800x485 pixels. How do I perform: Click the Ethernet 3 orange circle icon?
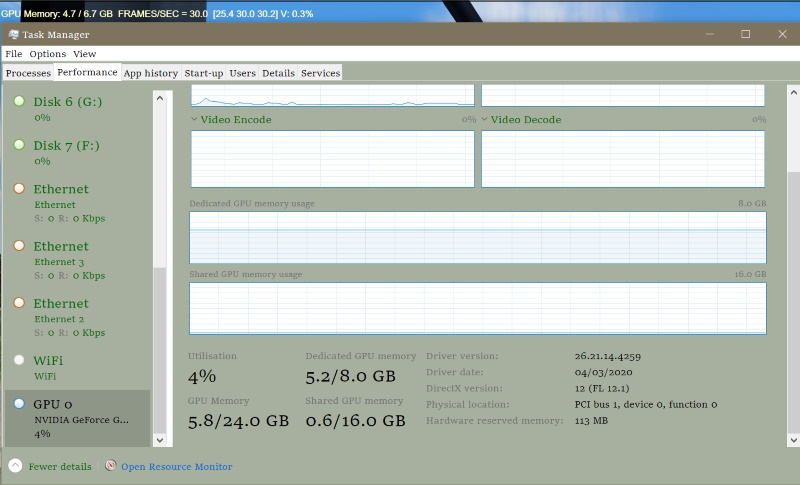point(19,246)
